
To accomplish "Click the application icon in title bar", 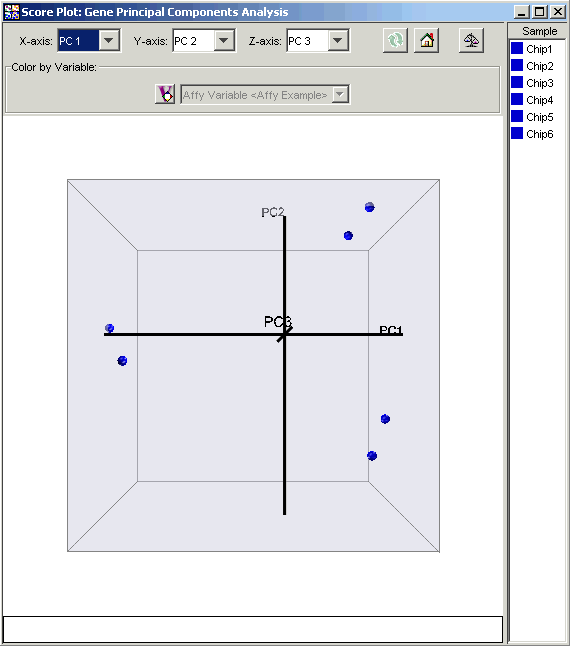I will coord(12,12).
